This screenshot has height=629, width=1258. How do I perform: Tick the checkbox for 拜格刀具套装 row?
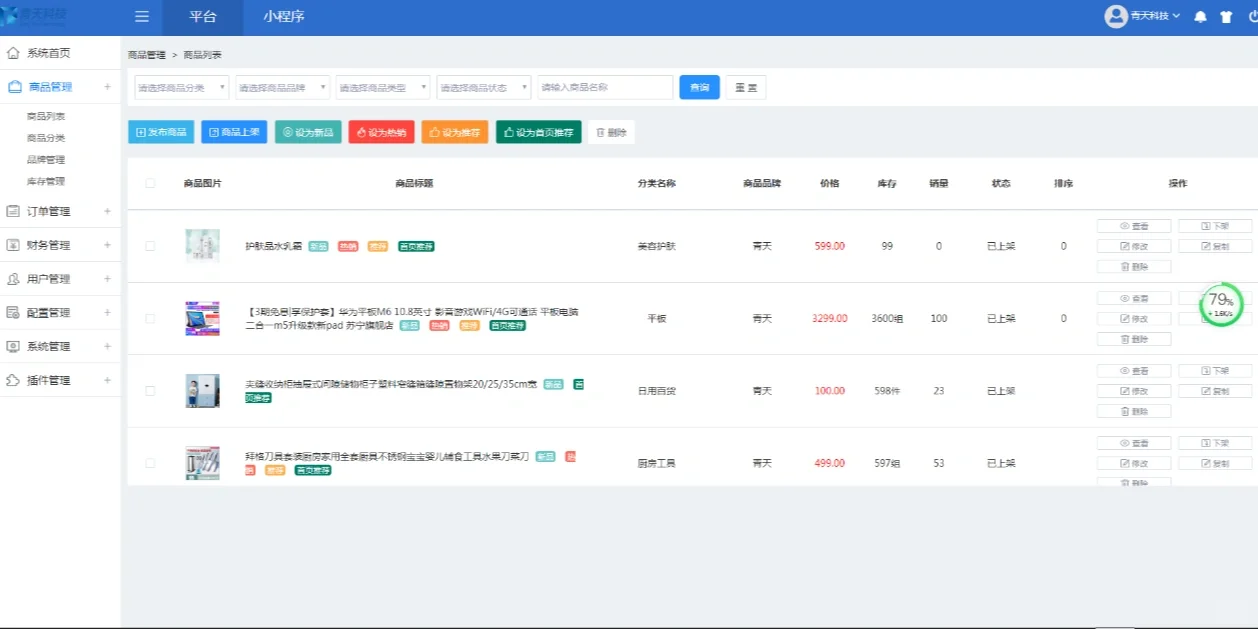(150, 463)
